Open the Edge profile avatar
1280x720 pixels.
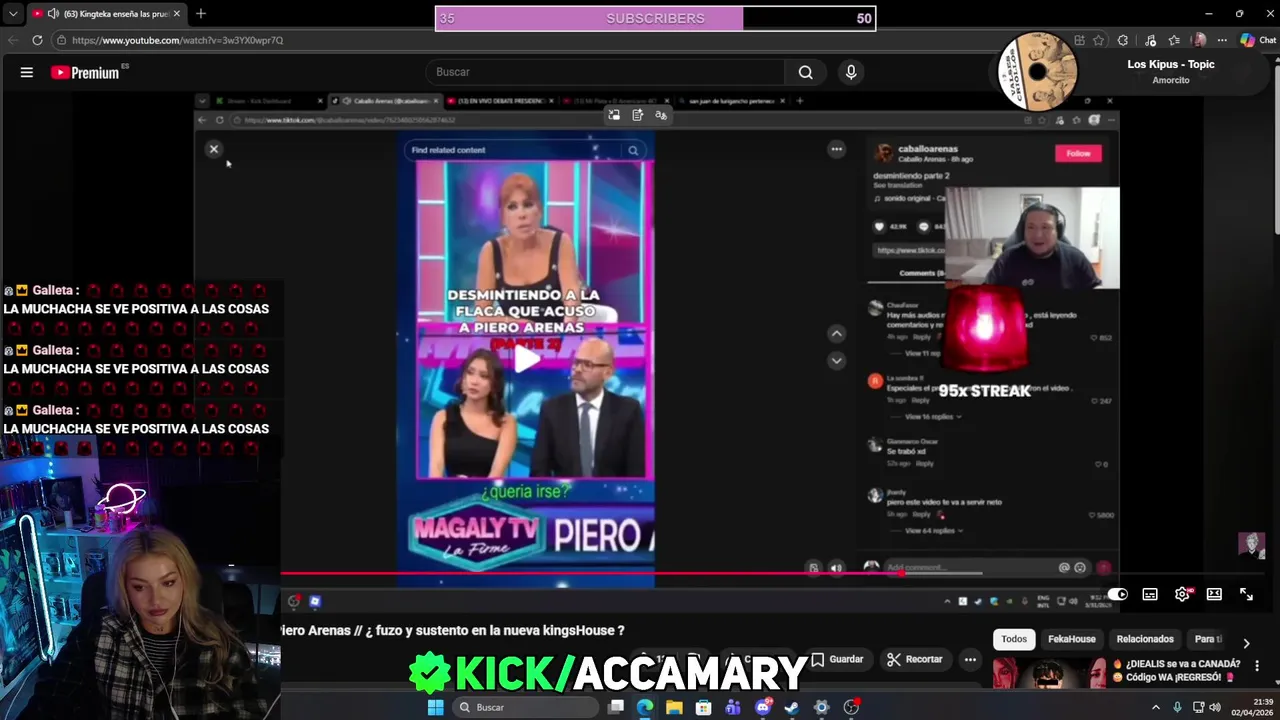click(1199, 40)
